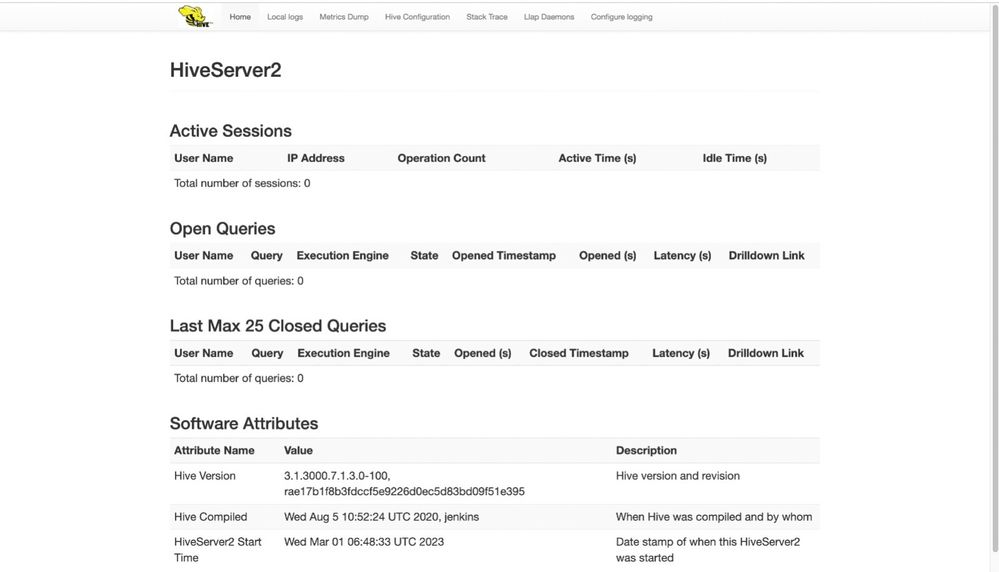Open Llap Daemons page
Viewport: 999px width, 572px height.
pyautogui.click(x=549, y=17)
